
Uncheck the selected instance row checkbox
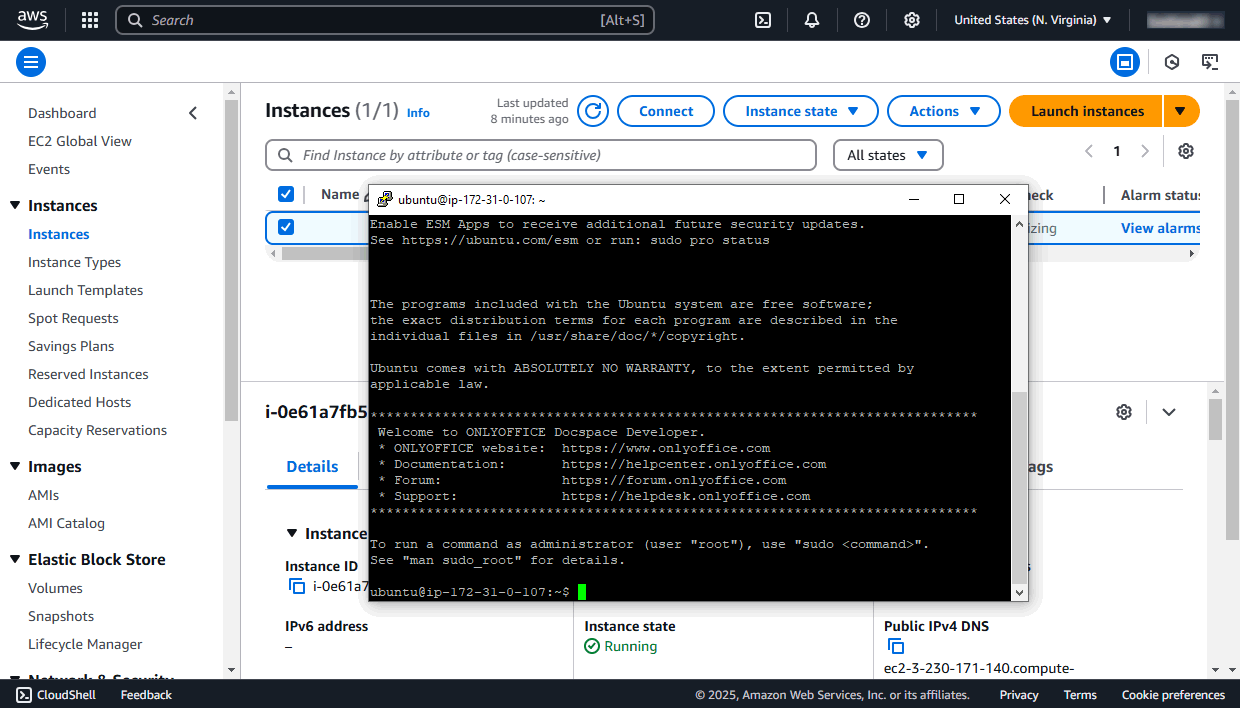(286, 227)
